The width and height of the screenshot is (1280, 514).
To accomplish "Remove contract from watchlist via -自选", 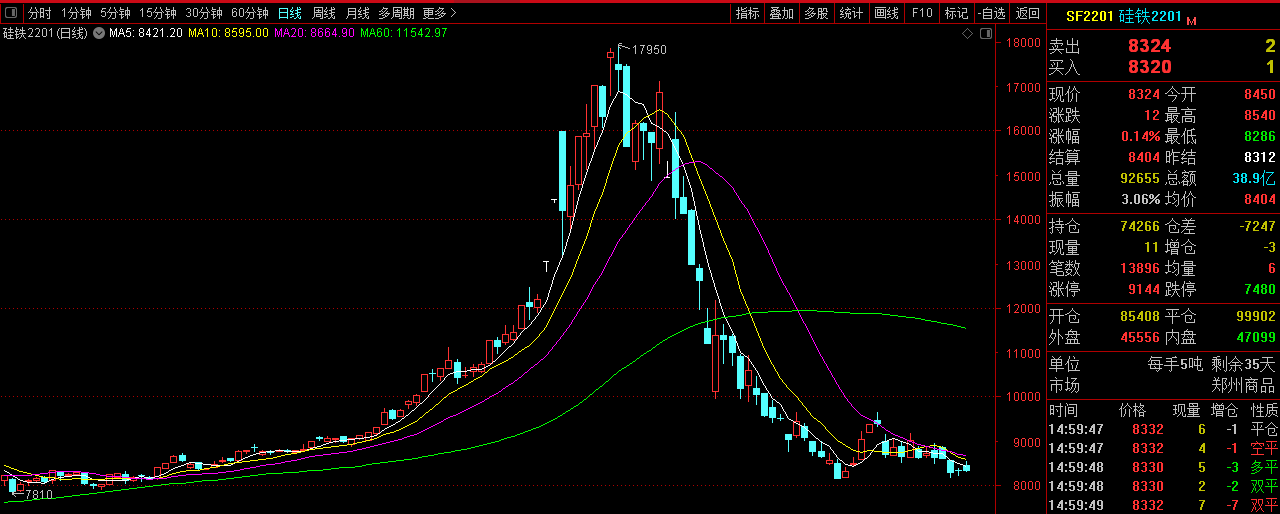I will [991, 13].
